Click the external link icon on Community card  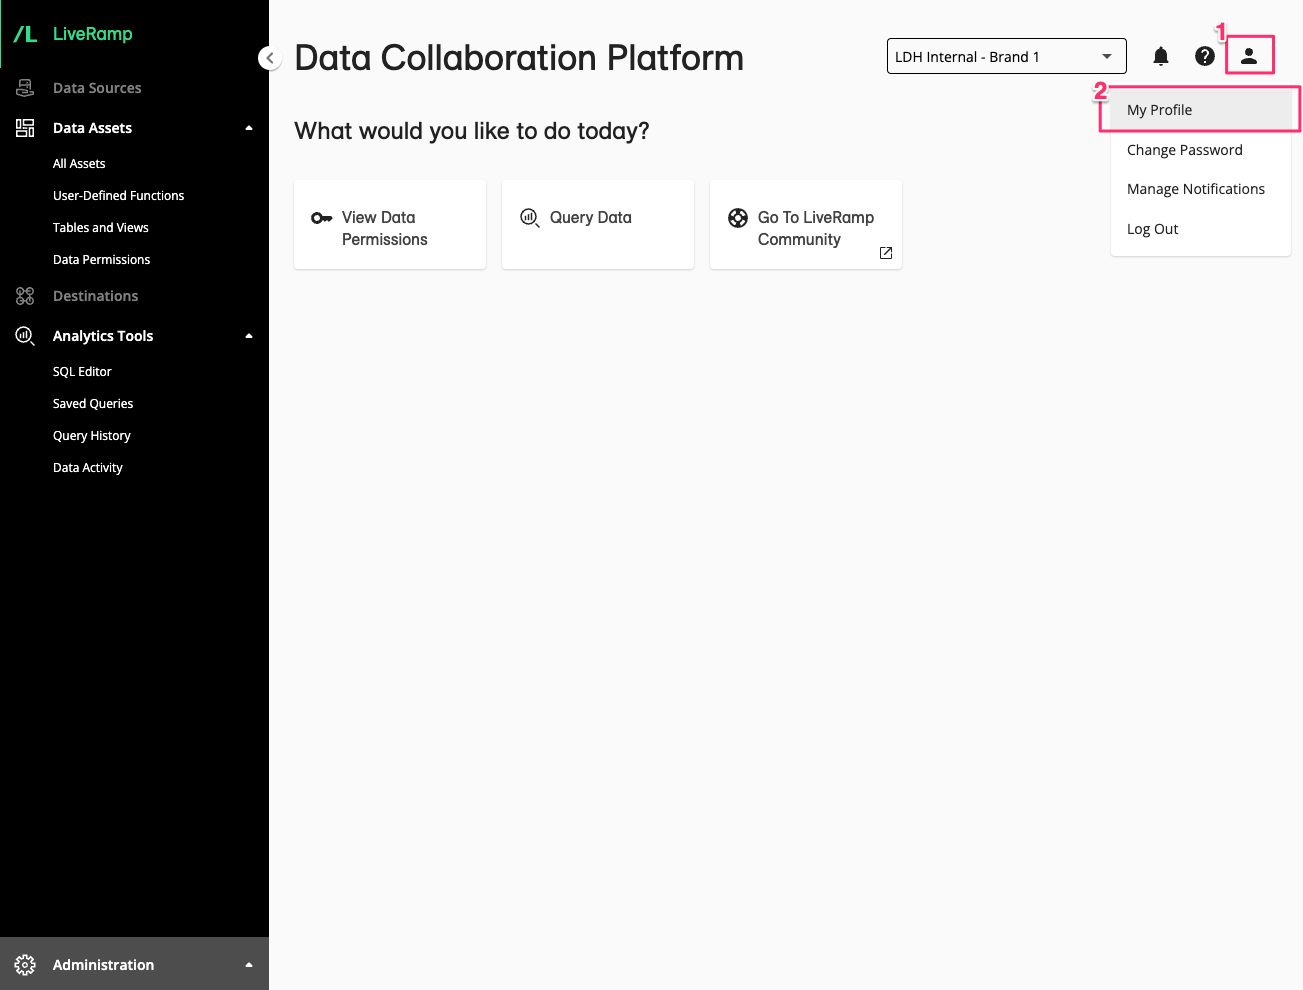coord(886,253)
